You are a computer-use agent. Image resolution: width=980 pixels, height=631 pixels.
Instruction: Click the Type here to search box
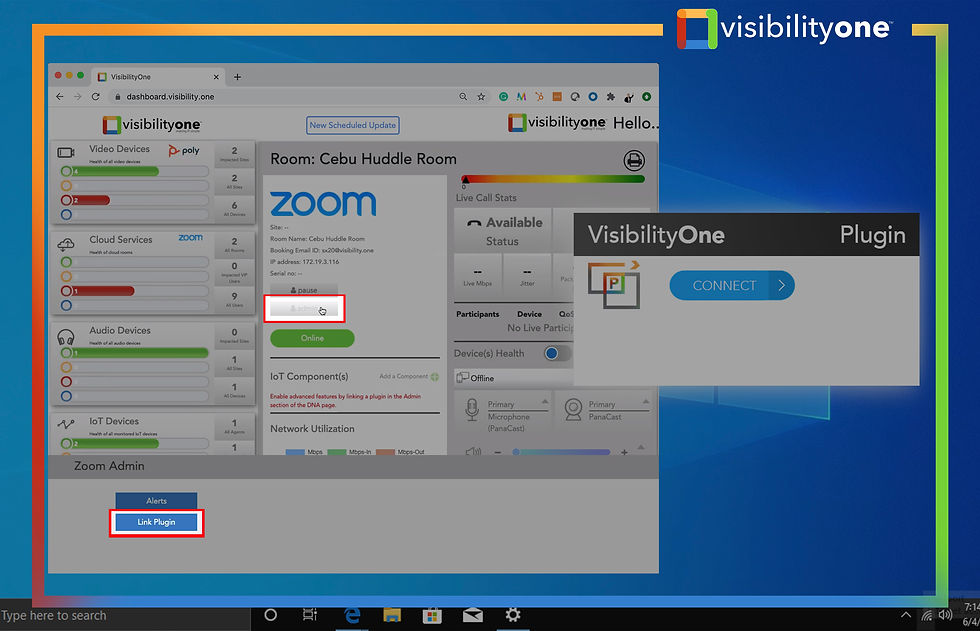(x=125, y=615)
